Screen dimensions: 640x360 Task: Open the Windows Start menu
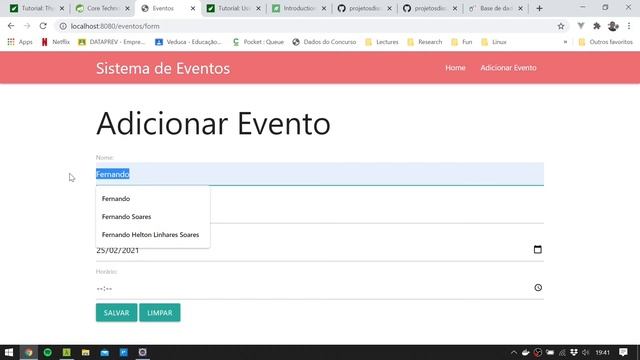point(9,352)
